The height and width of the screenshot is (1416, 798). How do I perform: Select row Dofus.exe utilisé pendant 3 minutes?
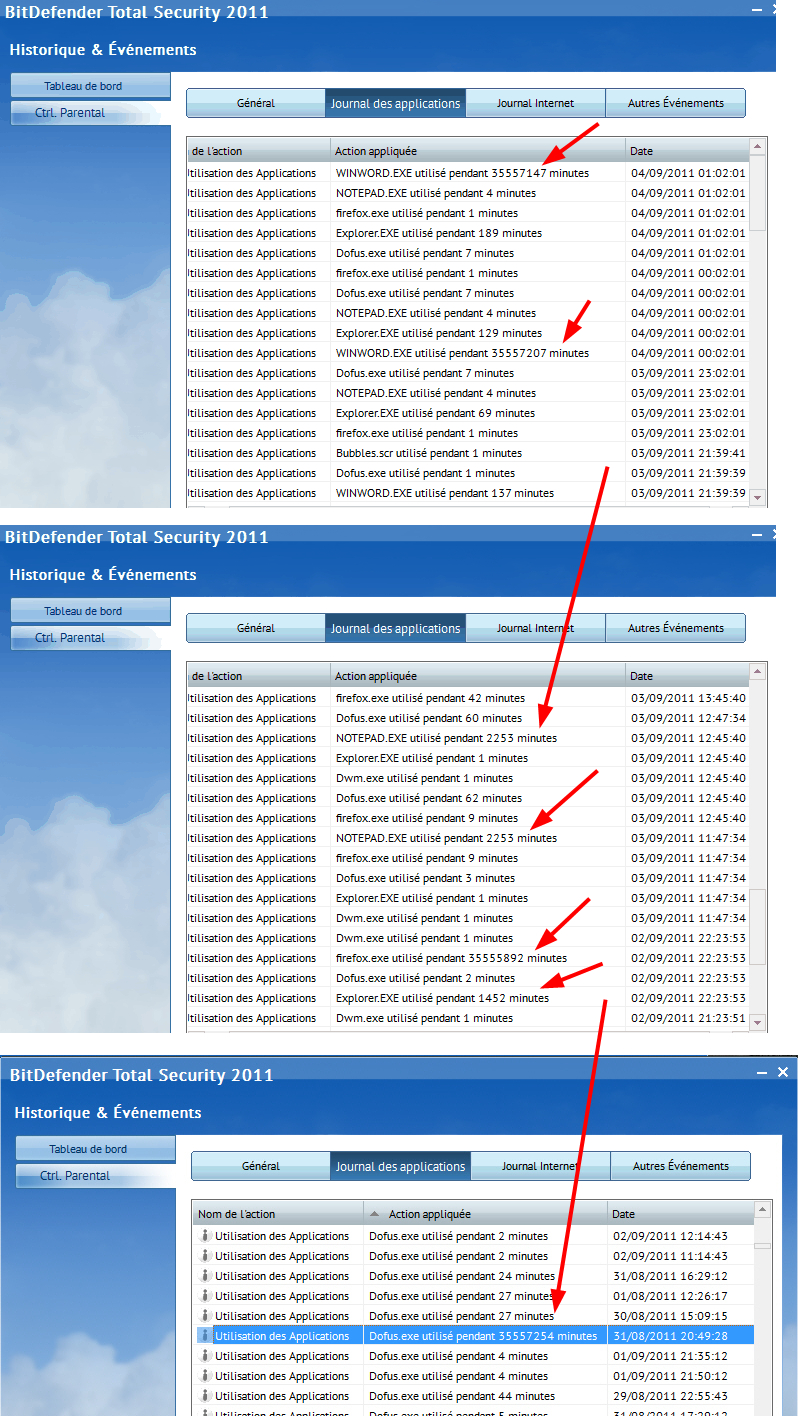coord(467,878)
